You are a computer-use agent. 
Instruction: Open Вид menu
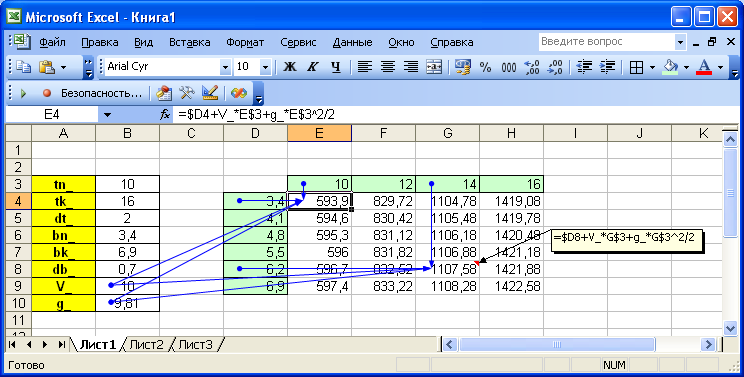143,42
